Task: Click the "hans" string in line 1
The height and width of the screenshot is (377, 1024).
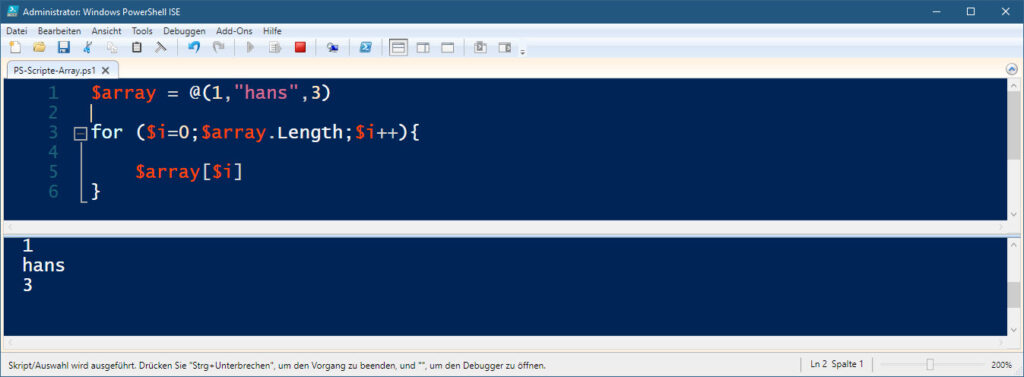Action: [x=266, y=93]
